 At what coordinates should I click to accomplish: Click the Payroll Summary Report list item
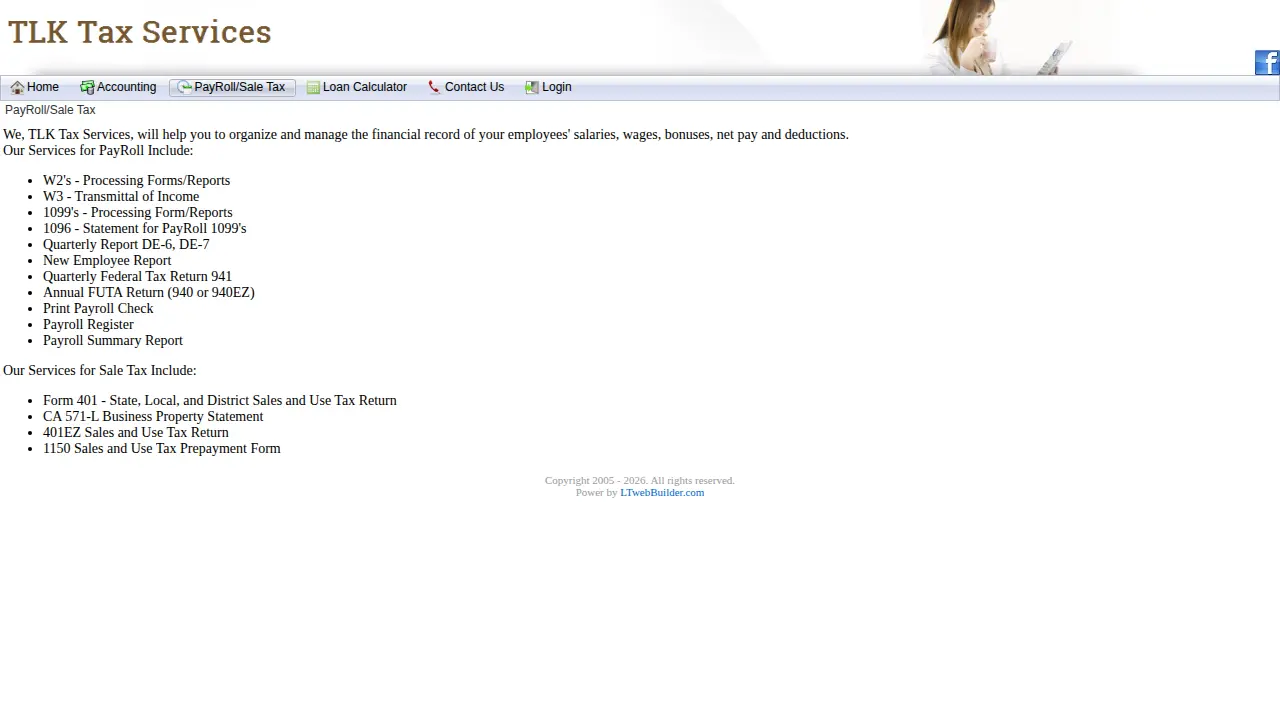(113, 340)
